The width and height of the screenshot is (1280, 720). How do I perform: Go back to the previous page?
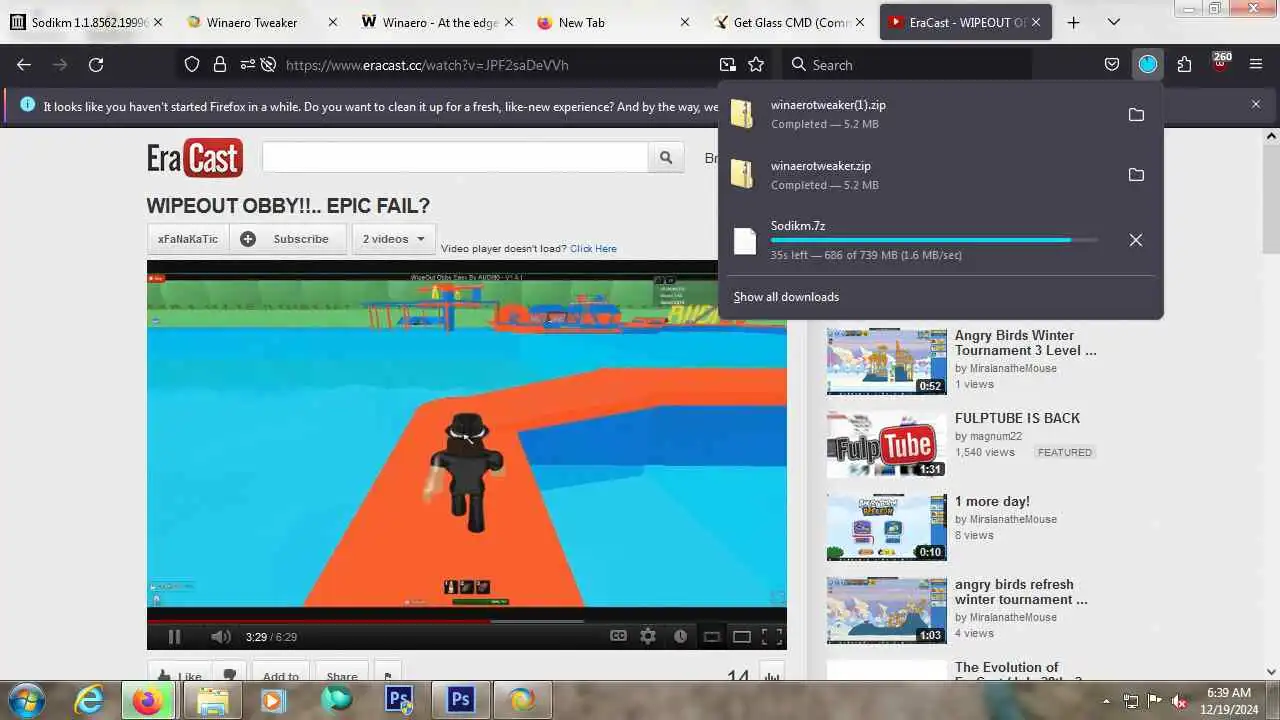(24, 64)
